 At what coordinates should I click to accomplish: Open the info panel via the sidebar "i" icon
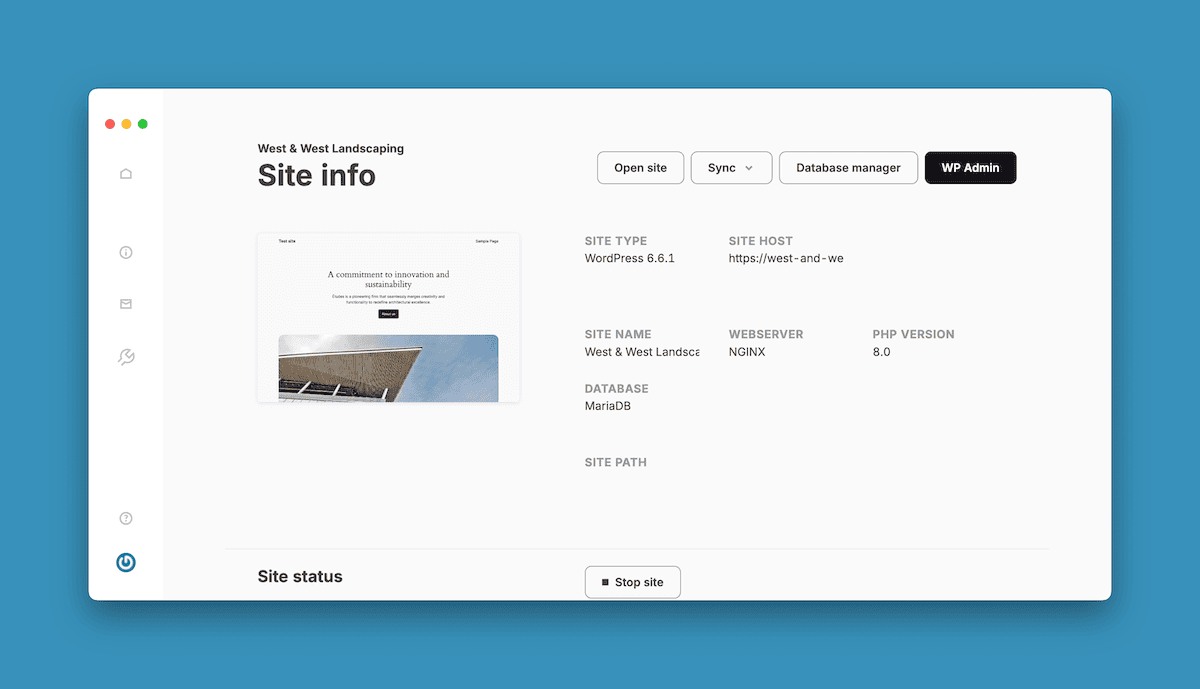(x=126, y=252)
